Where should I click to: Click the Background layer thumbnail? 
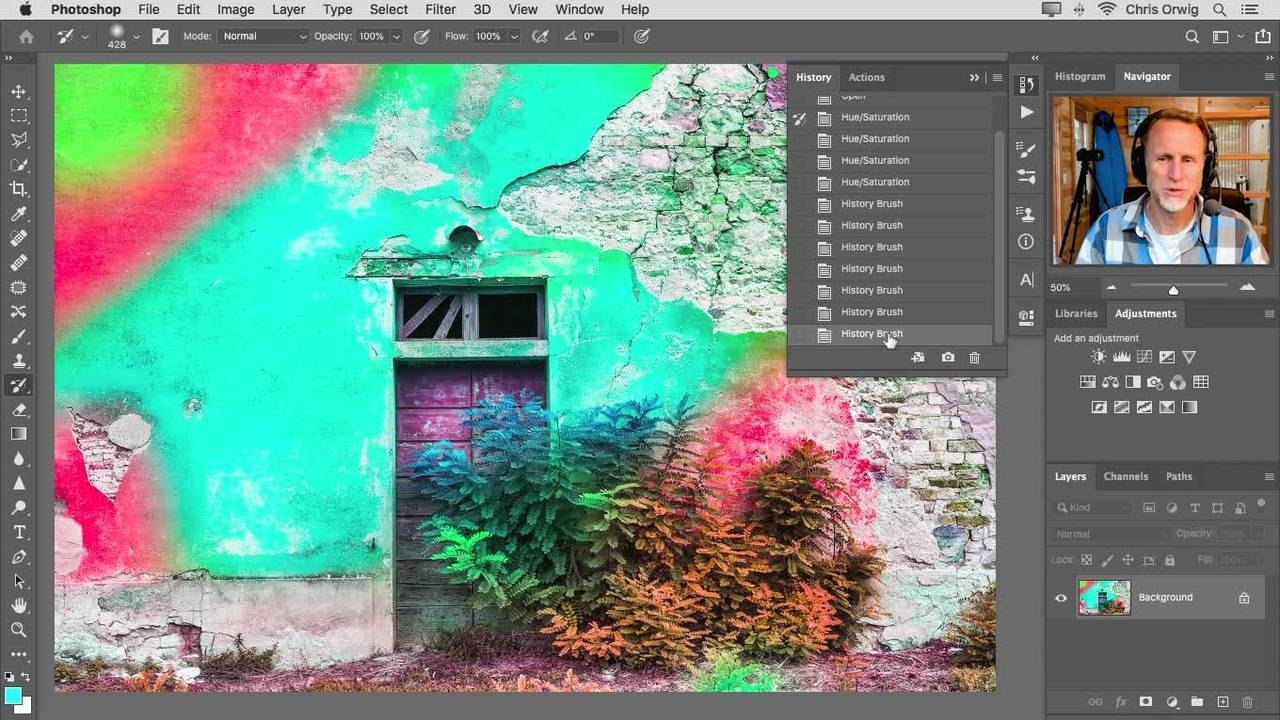(1104, 598)
